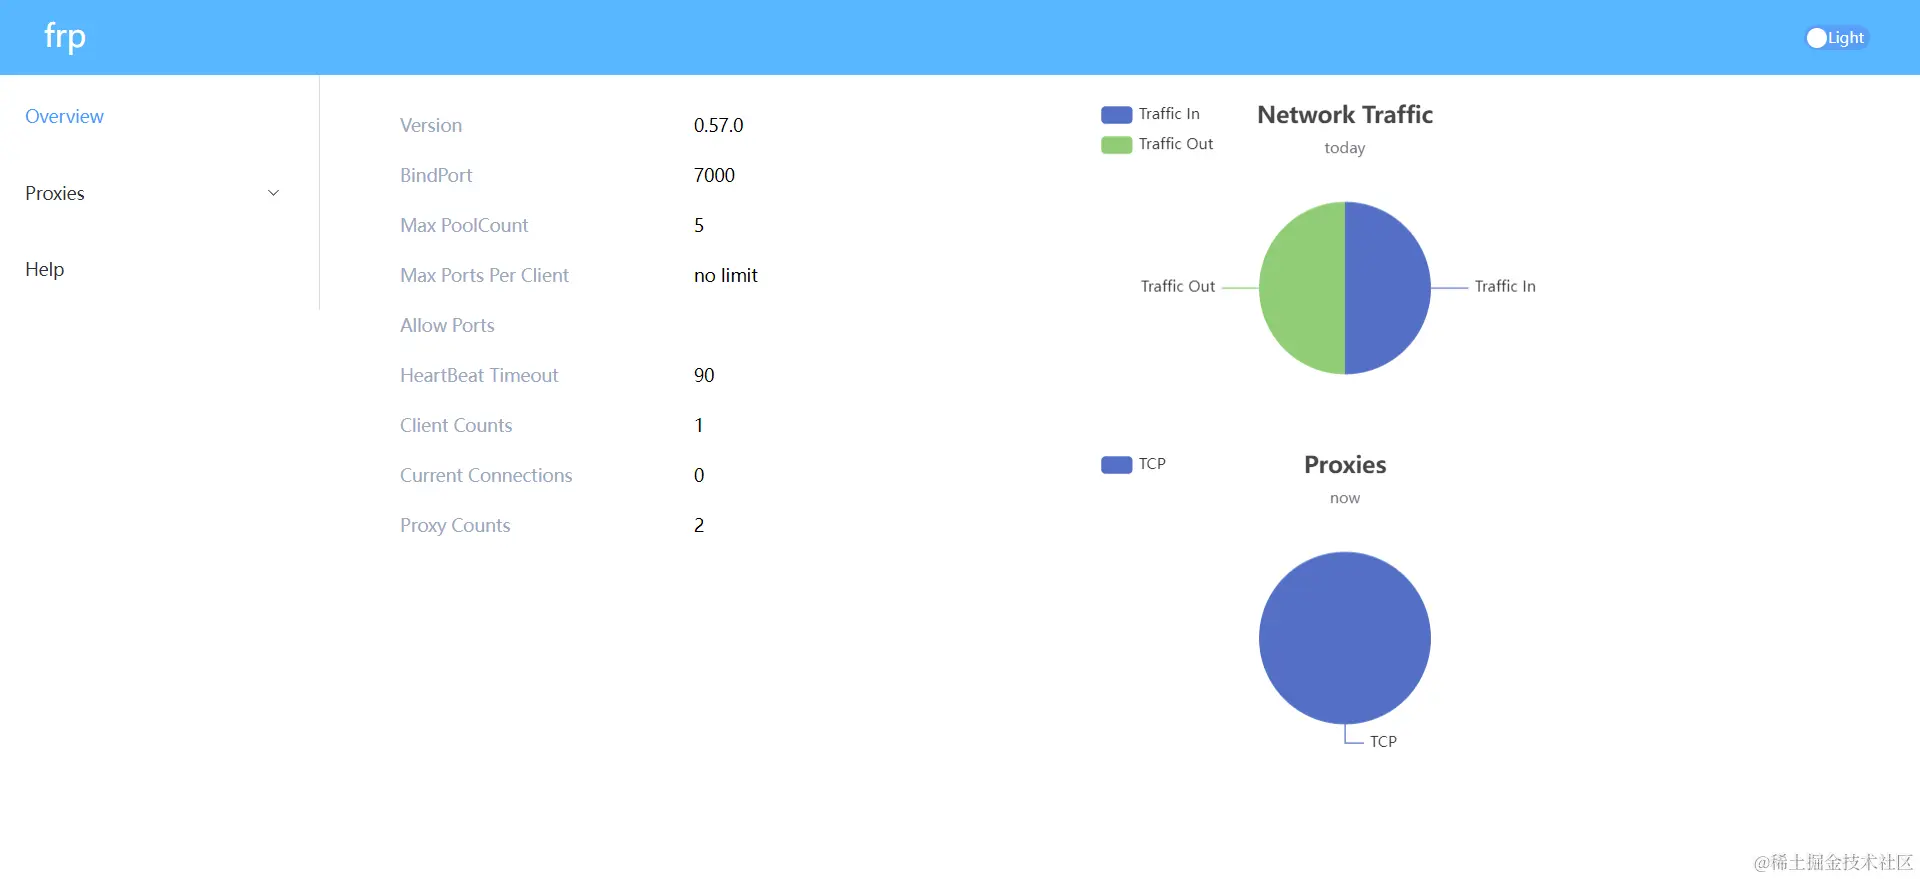The height and width of the screenshot is (879, 1920).
Task: Toggle the TCP legend swatch
Action: pyautogui.click(x=1116, y=464)
